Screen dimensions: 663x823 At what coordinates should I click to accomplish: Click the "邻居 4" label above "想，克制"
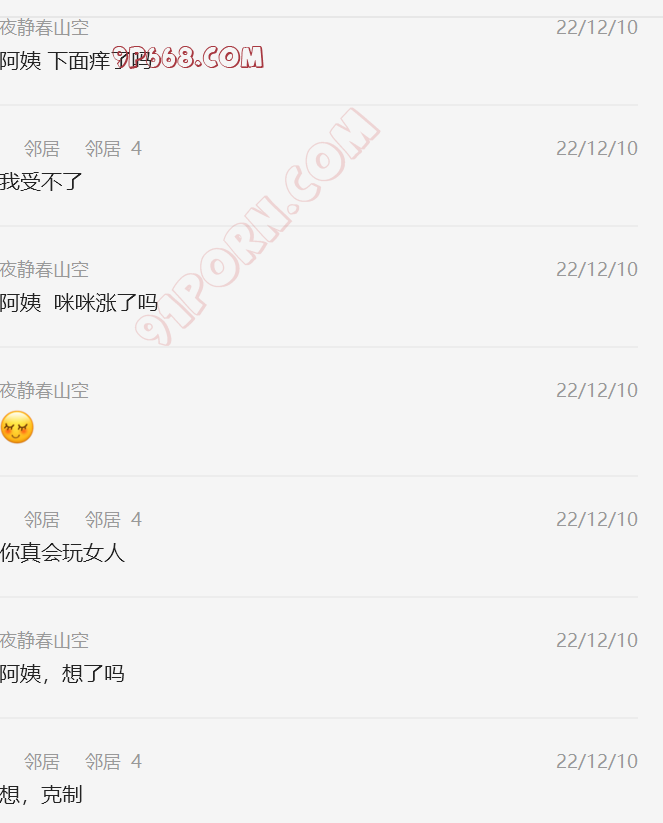tap(113, 762)
